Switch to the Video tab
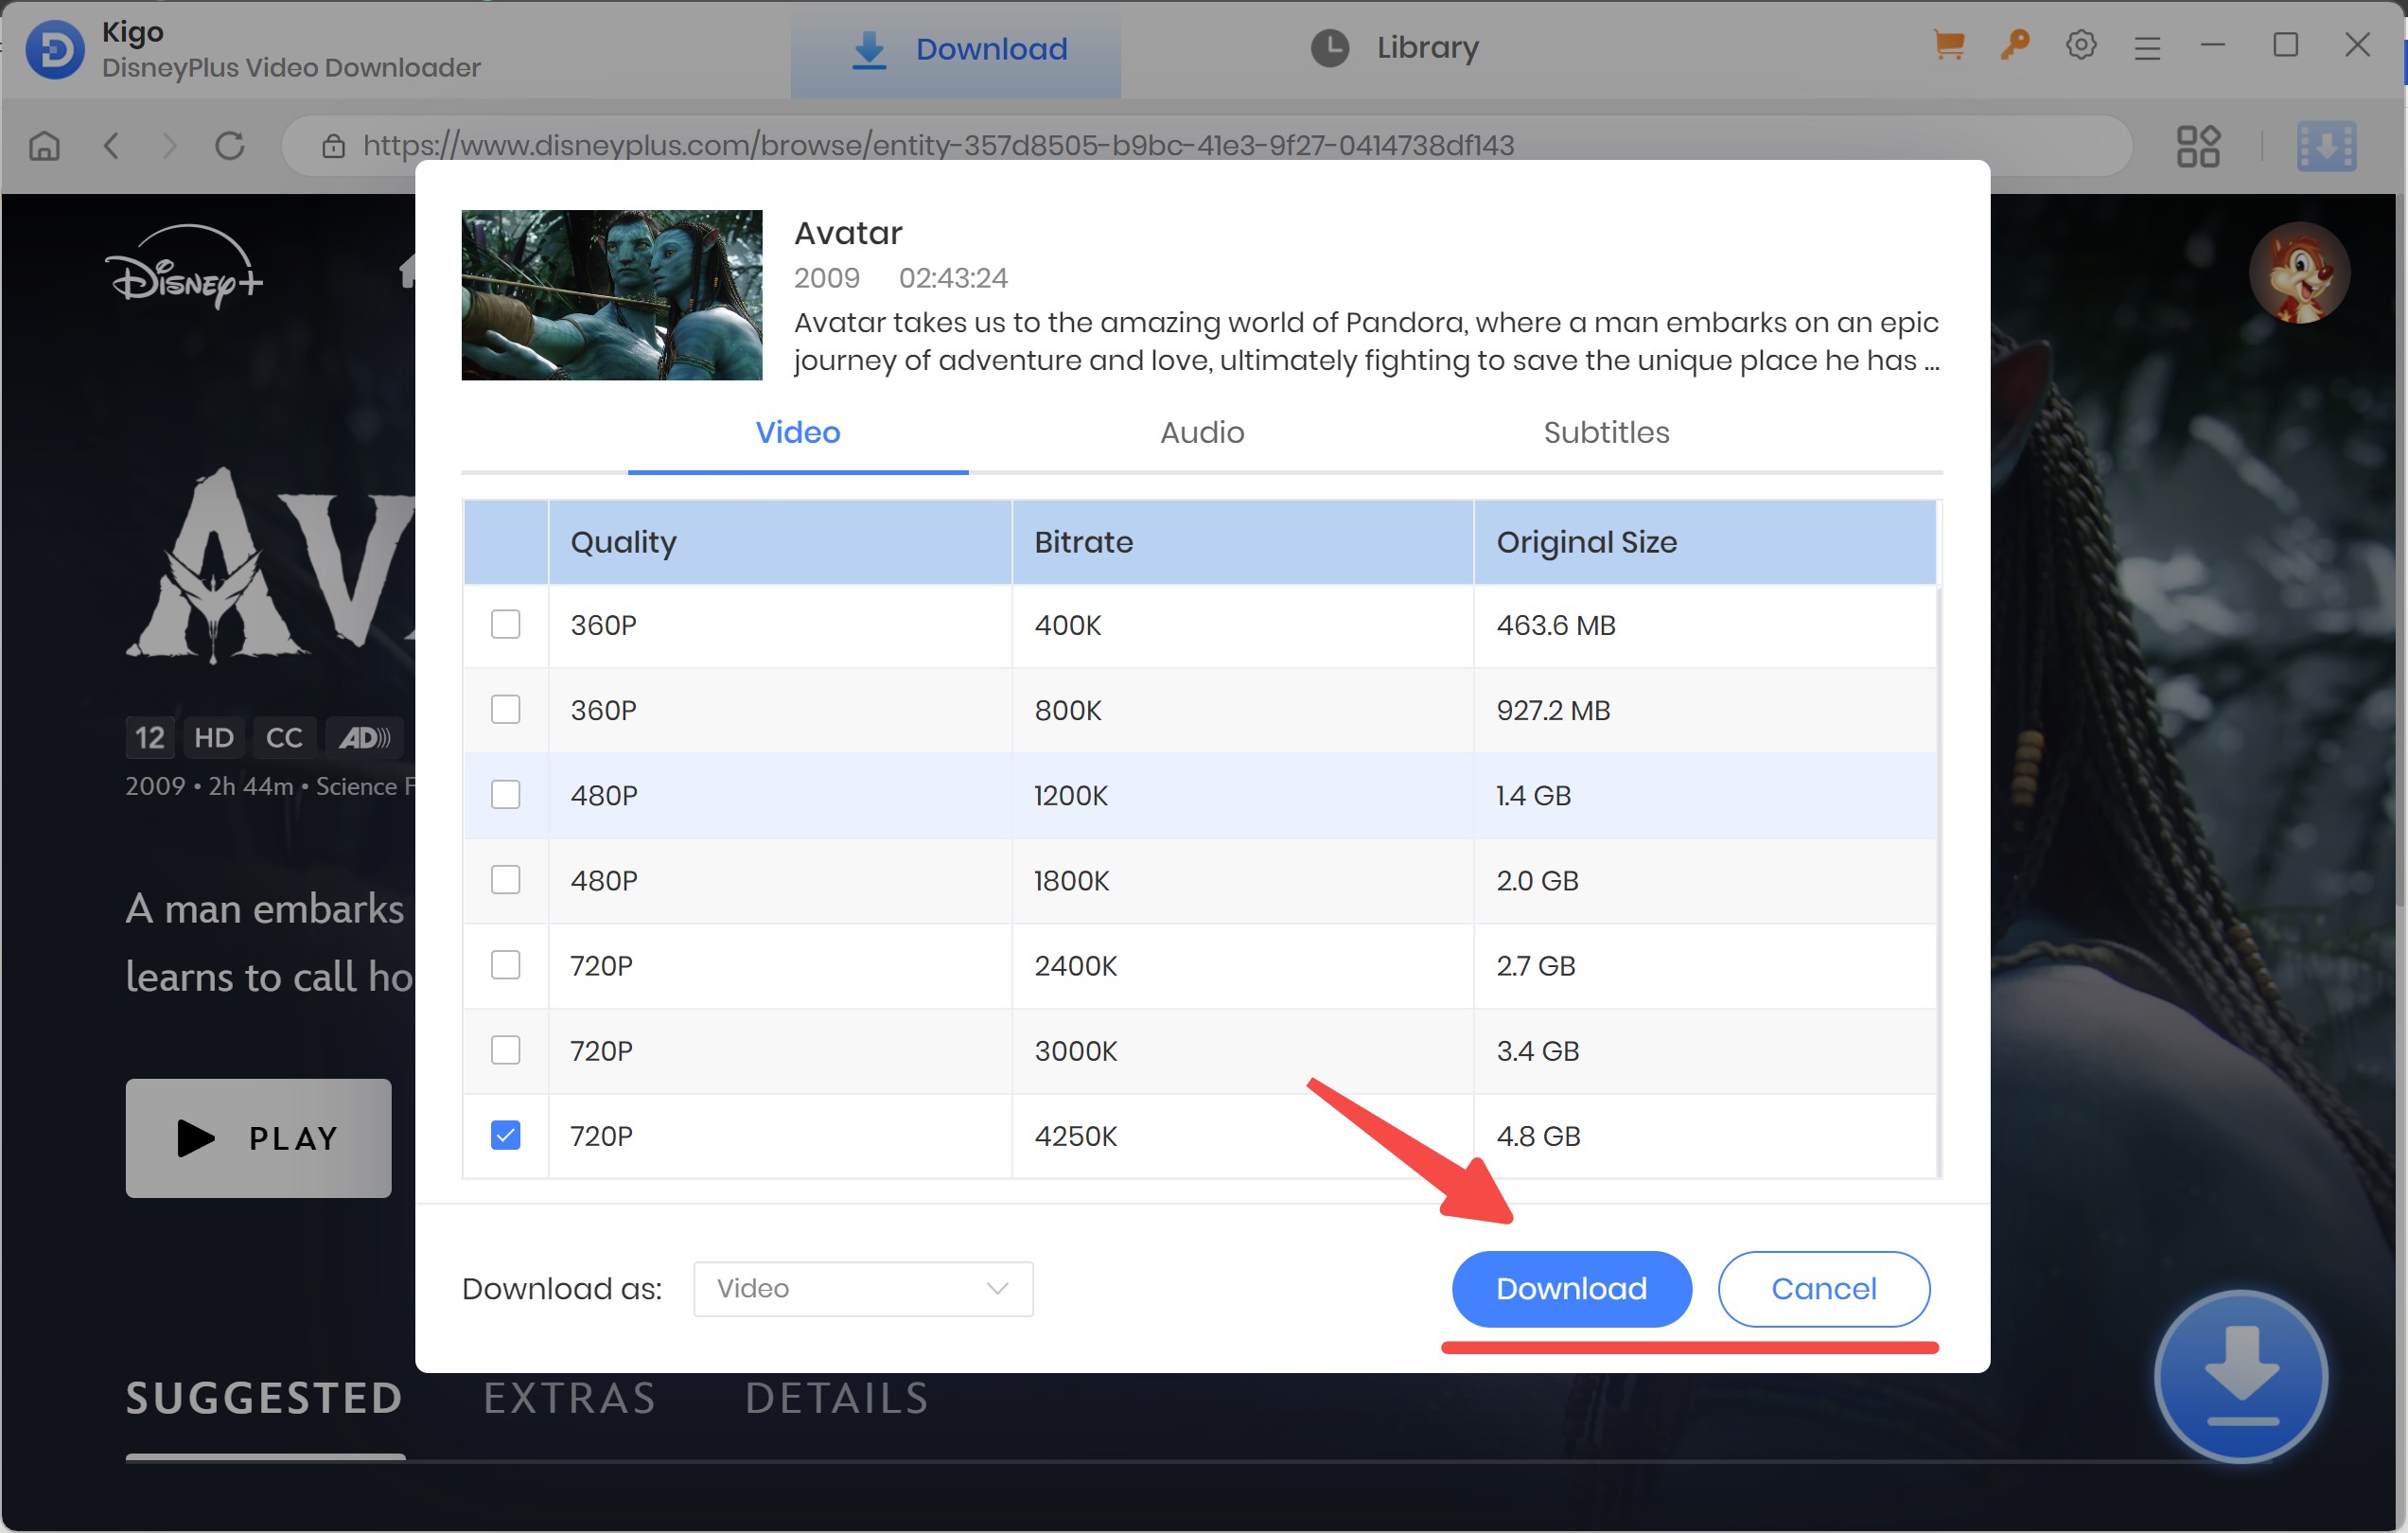The height and width of the screenshot is (1533, 2408). [798, 432]
